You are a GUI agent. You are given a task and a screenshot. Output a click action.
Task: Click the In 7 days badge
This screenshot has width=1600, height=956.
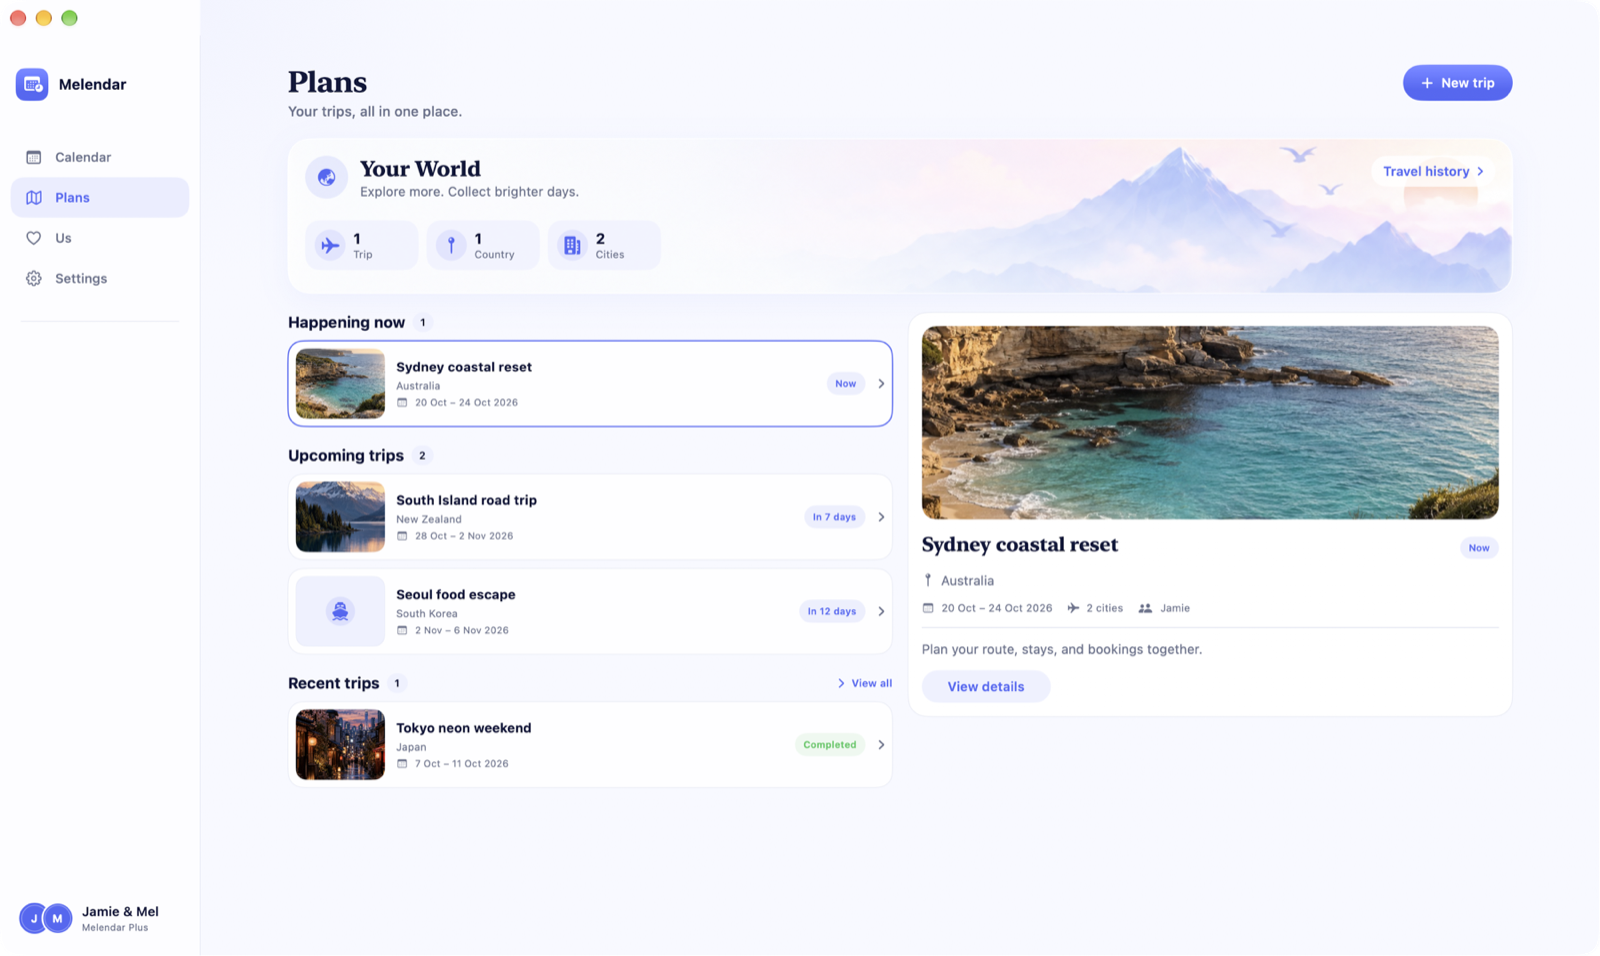coord(834,517)
